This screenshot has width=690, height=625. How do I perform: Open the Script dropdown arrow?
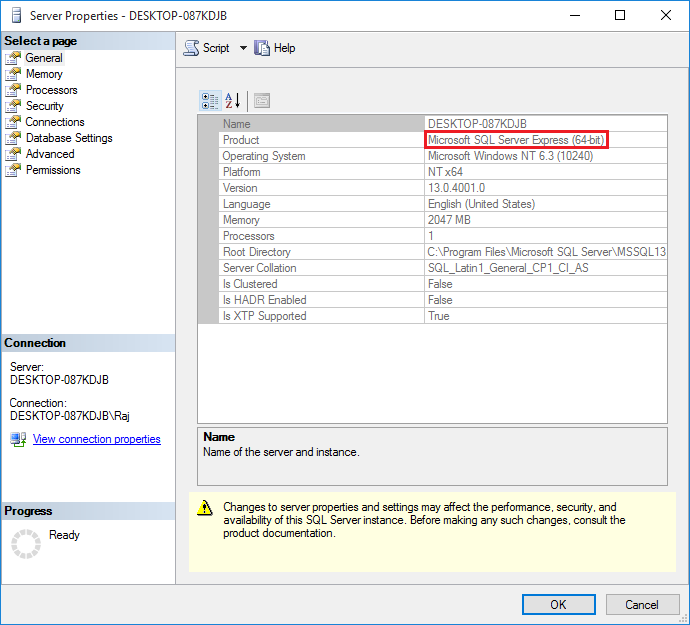(x=243, y=48)
